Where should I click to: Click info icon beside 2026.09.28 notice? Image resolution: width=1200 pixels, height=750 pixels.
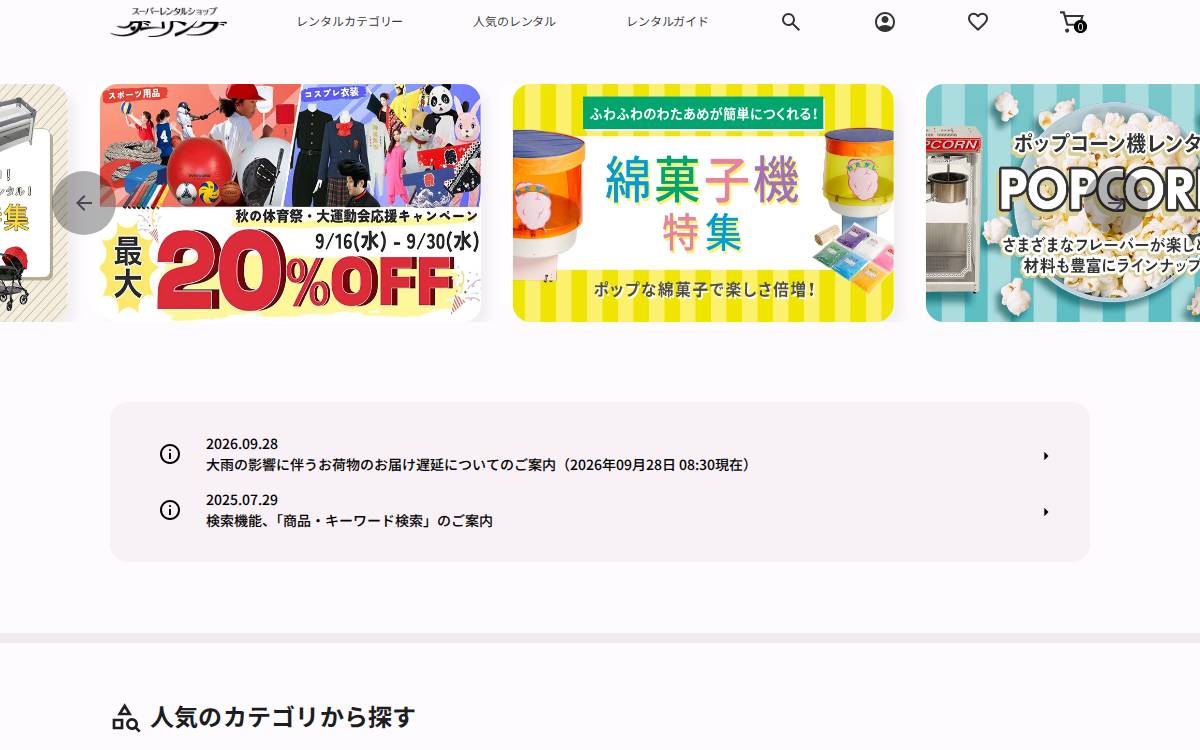tap(170, 454)
